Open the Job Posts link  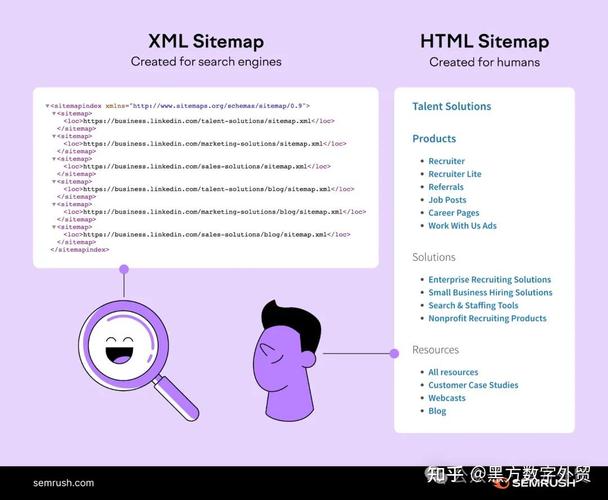tap(447, 200)
